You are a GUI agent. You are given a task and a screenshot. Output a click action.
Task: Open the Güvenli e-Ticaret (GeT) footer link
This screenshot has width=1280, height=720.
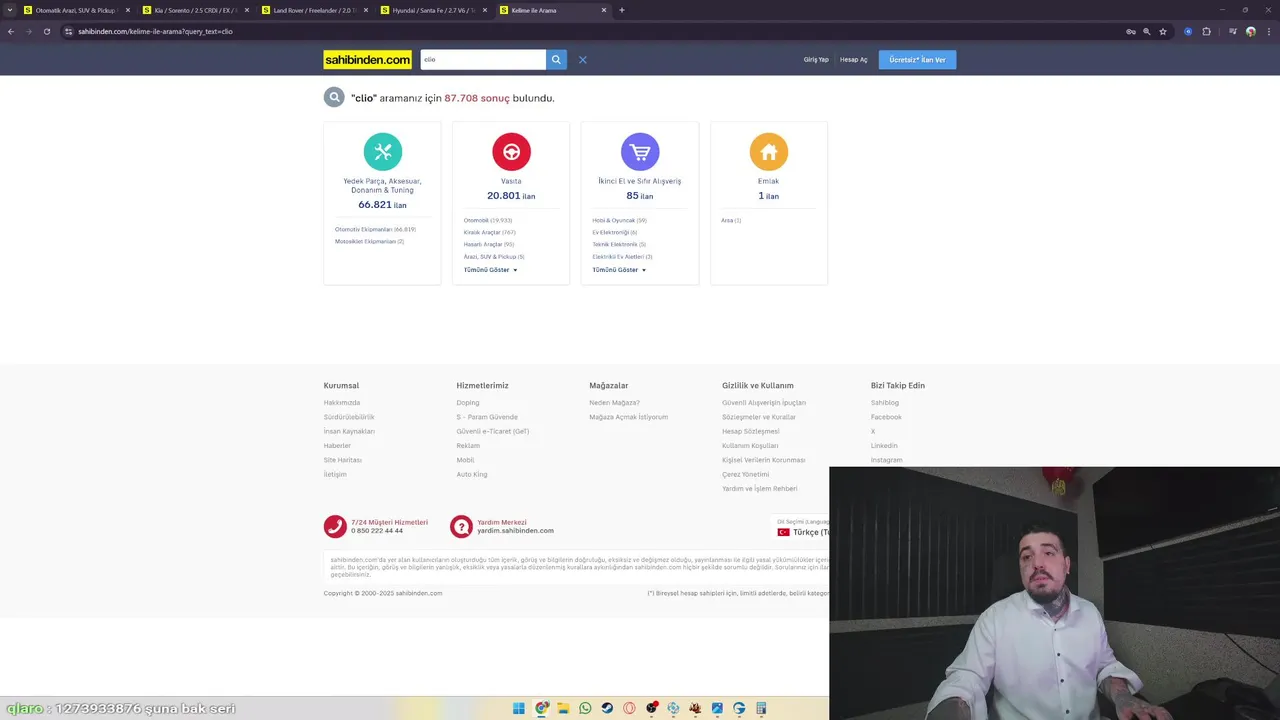pos(493,431)
